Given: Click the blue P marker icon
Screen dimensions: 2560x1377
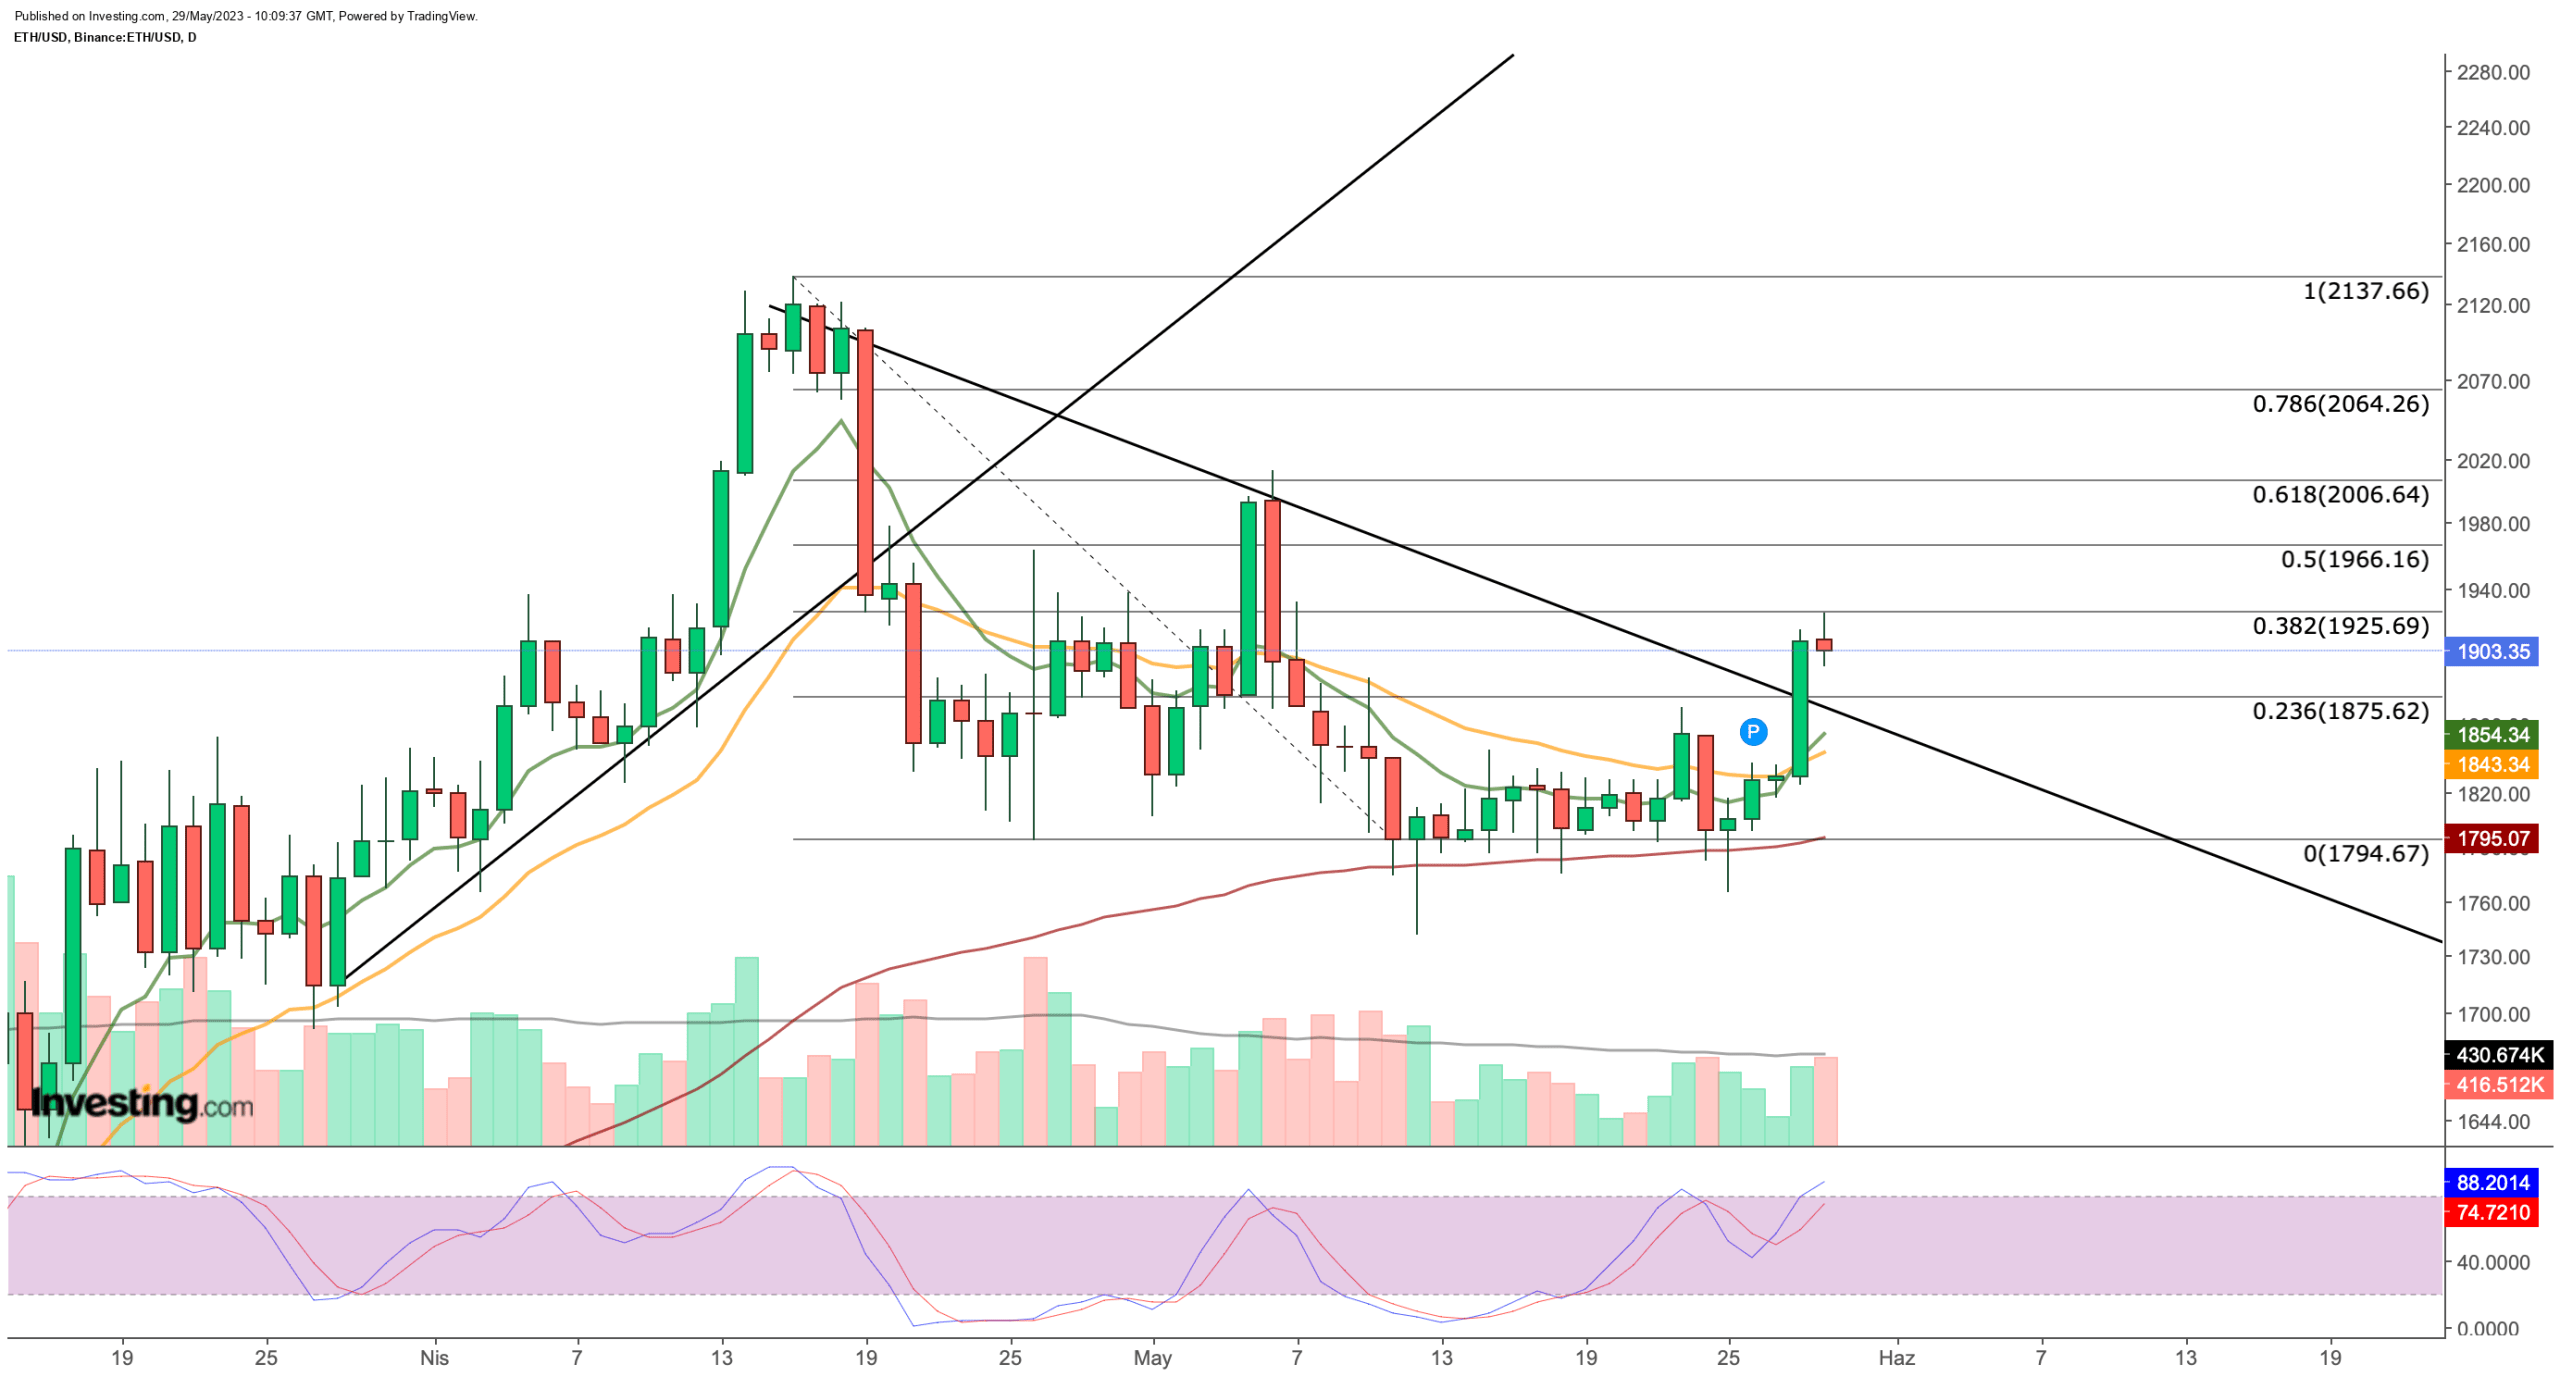Looking at the screenshot, I should click(x=1752, y=732).
